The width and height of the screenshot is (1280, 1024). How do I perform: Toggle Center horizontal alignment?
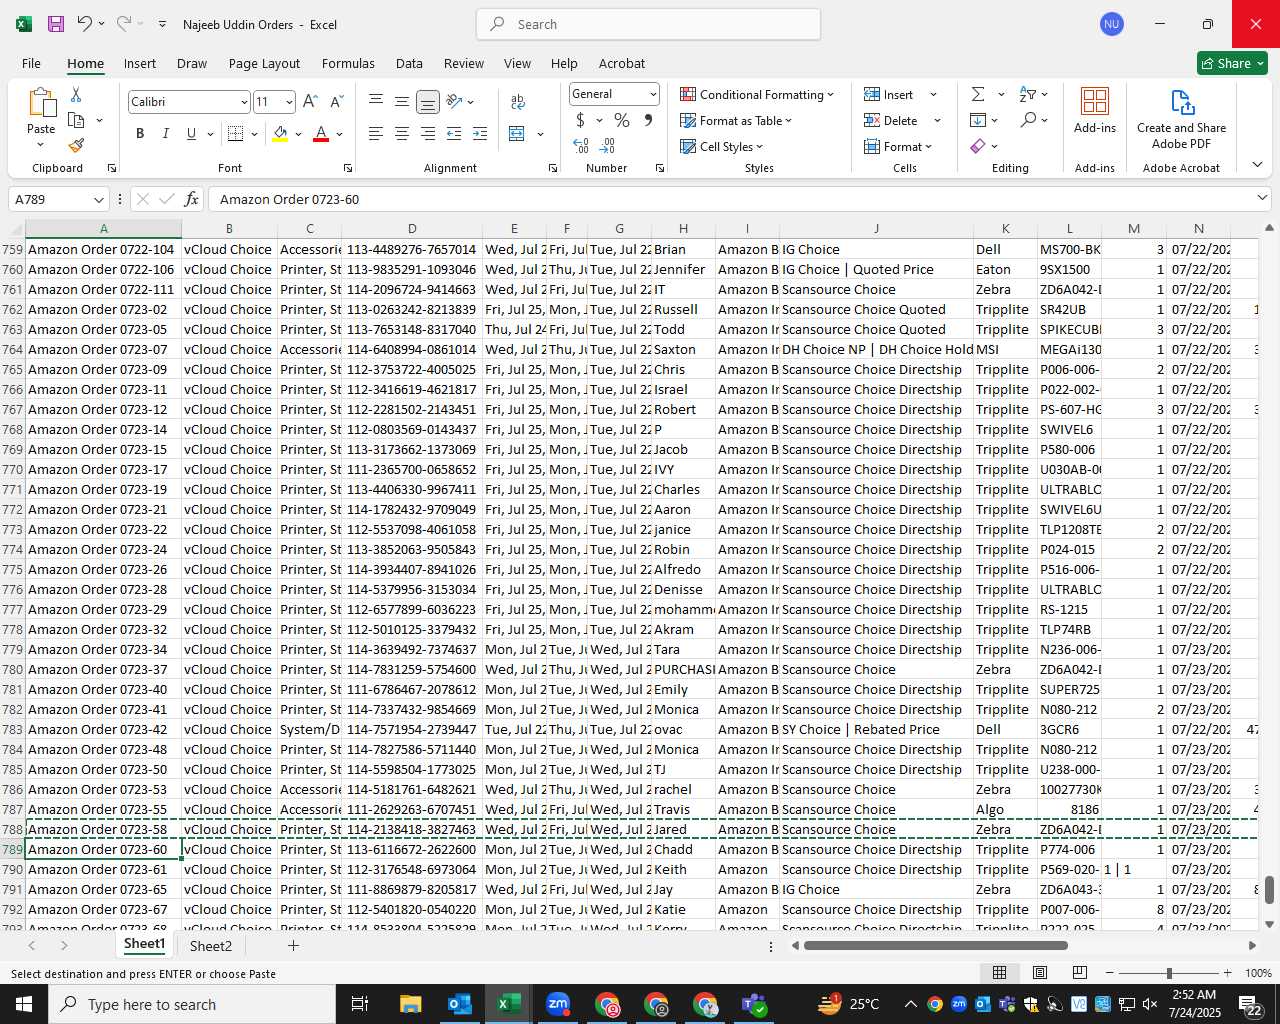pos(402,134)
